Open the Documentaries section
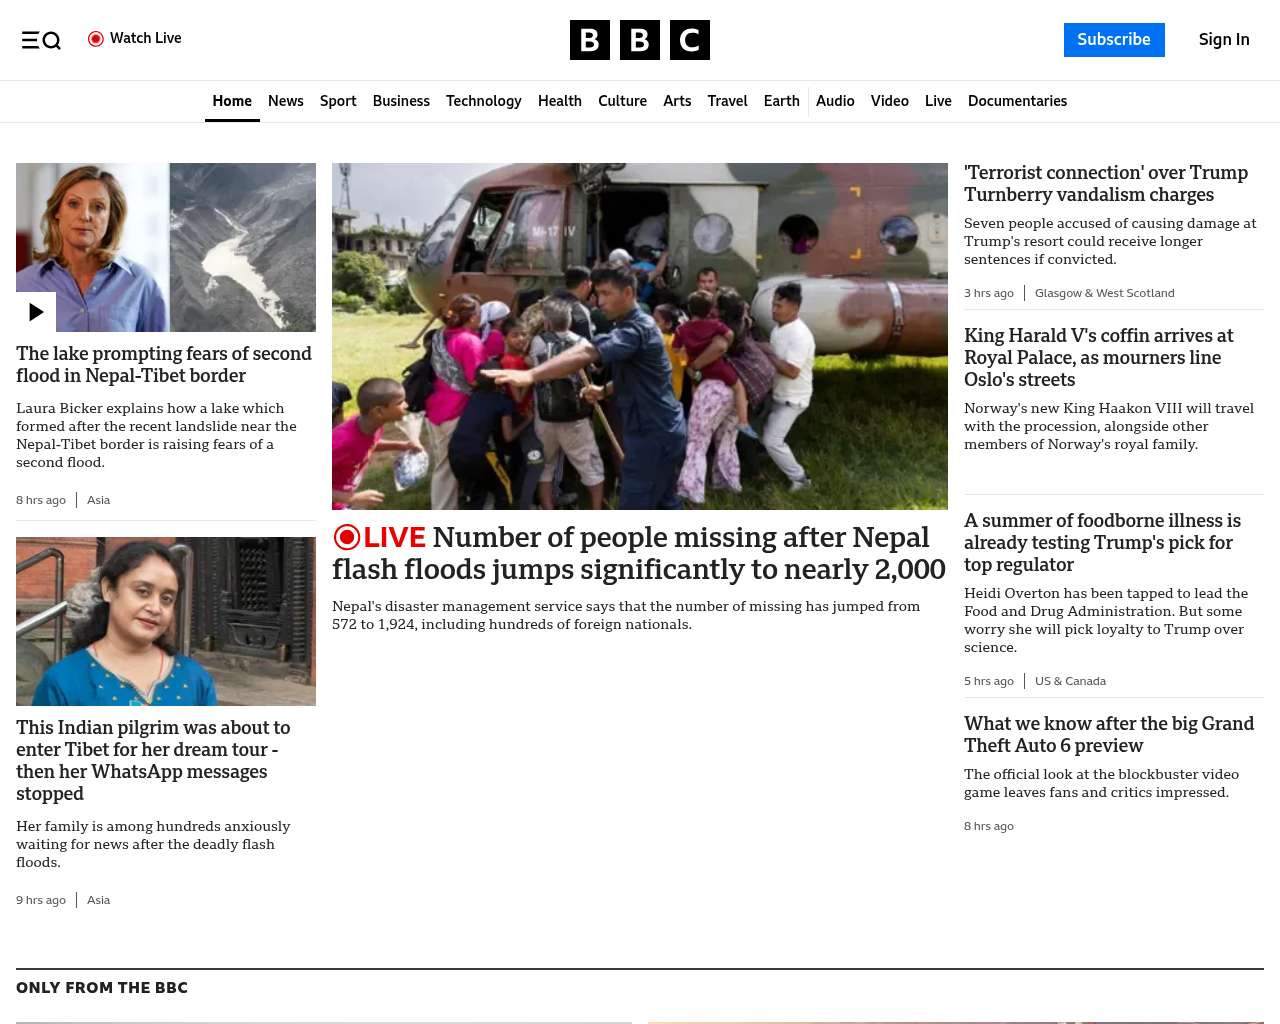 (1017, 101)
